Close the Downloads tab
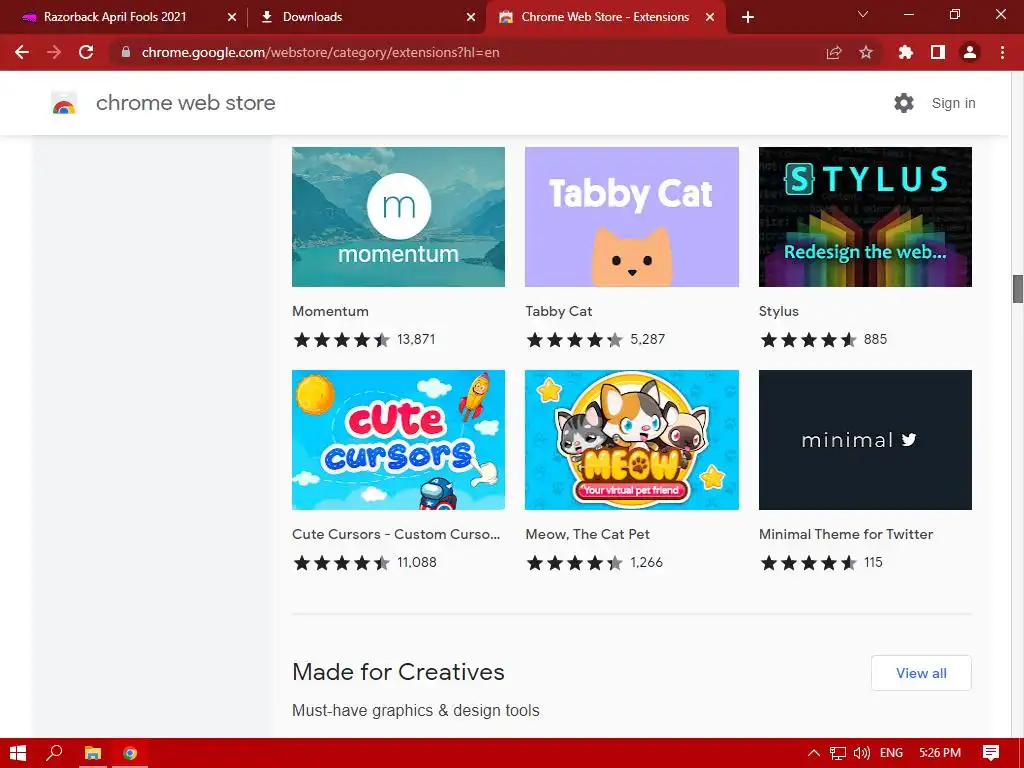1024x768 pixels. point(471,17)
